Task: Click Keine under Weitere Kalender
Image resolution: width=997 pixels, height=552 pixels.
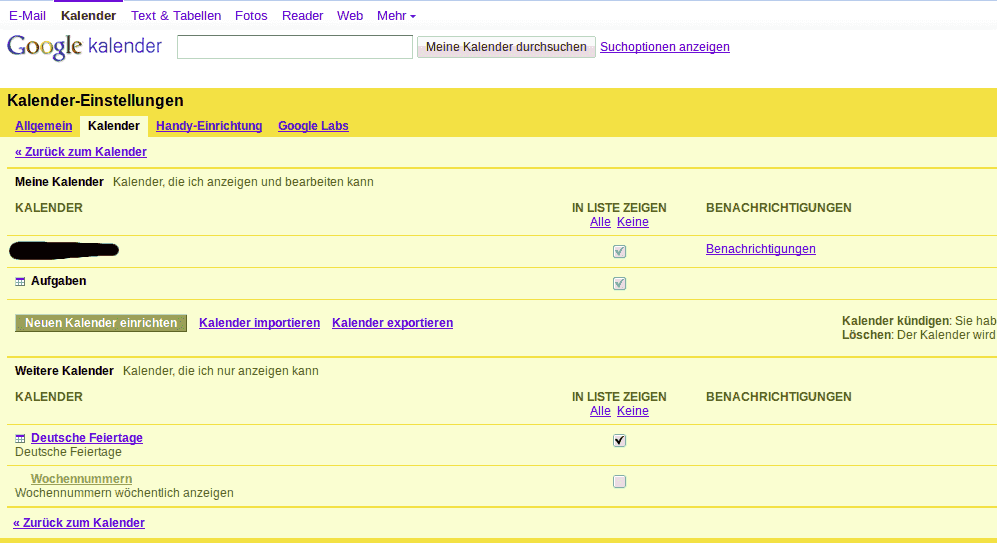Action: pos(633,411)
